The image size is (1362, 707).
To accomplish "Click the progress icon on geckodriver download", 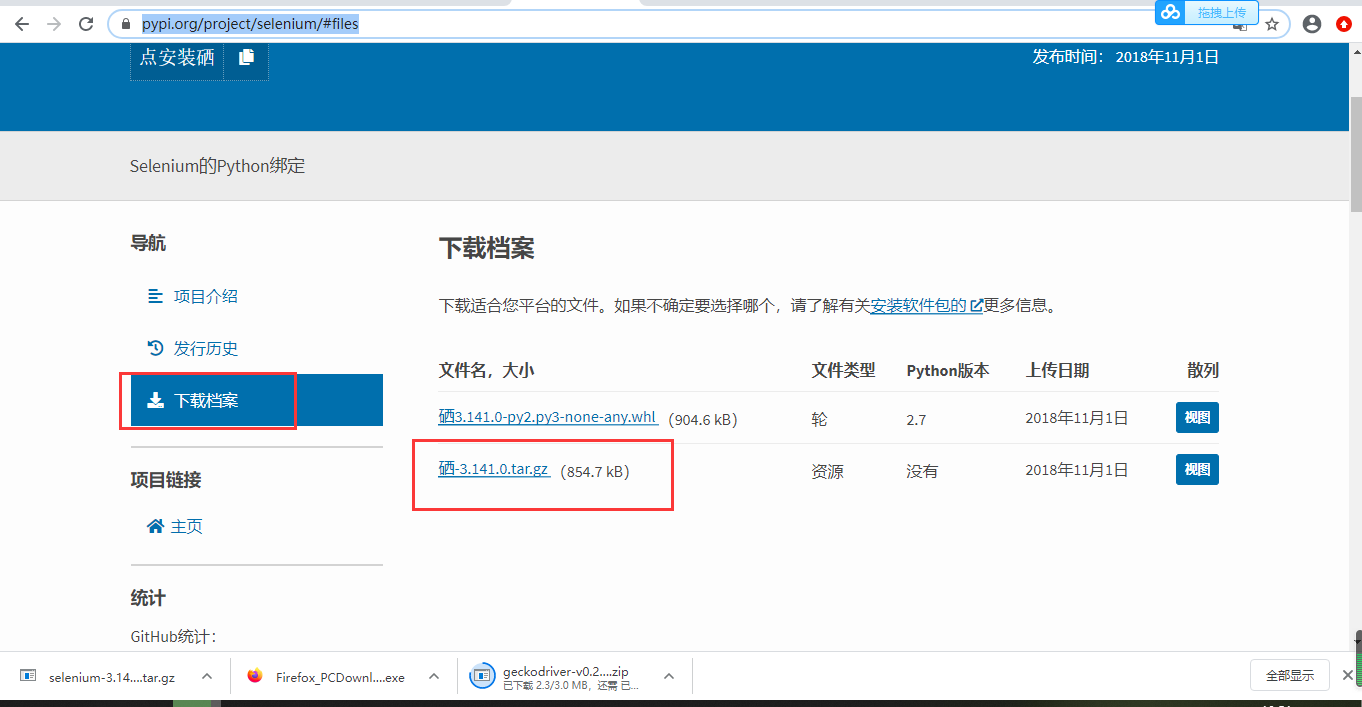I will (483, 676).
